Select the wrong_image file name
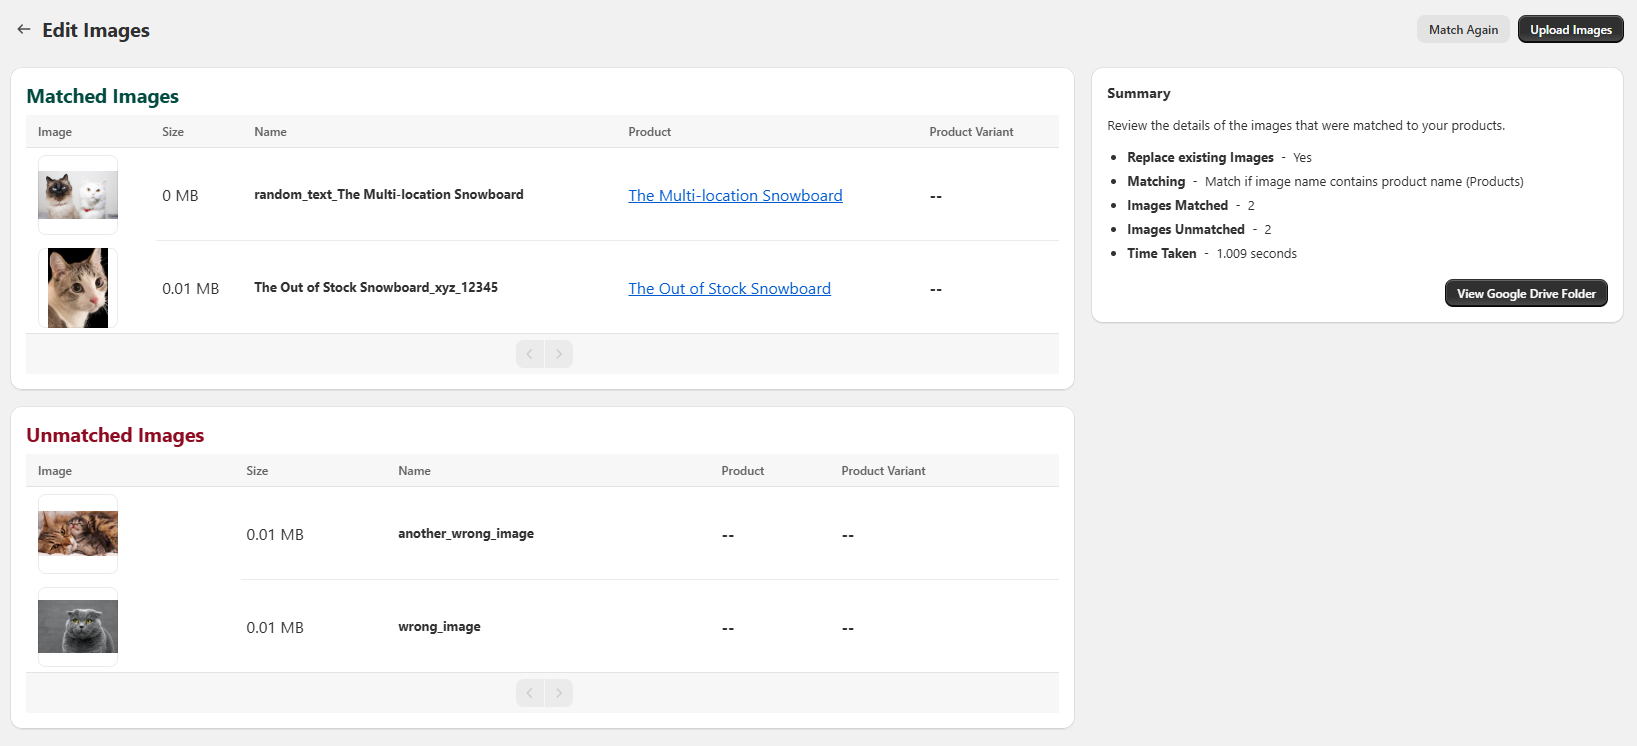The width and height of the screenshot is (1637, 746). click(x=439, y=627)
